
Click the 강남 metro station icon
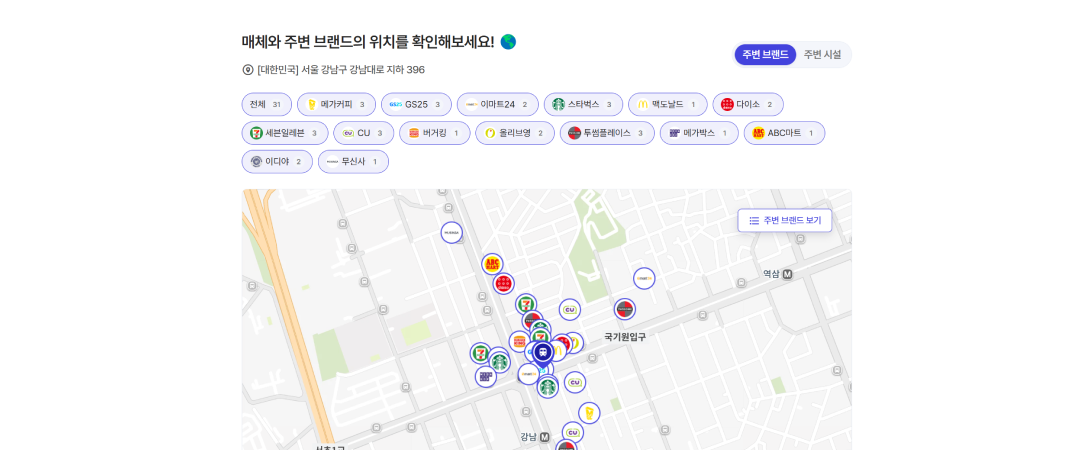(545, 437)
